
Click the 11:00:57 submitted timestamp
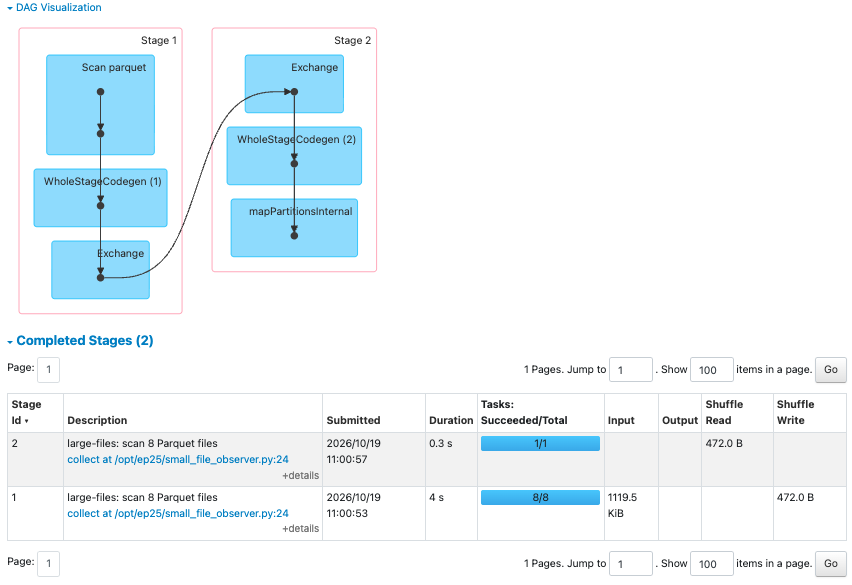coord(347,460)
